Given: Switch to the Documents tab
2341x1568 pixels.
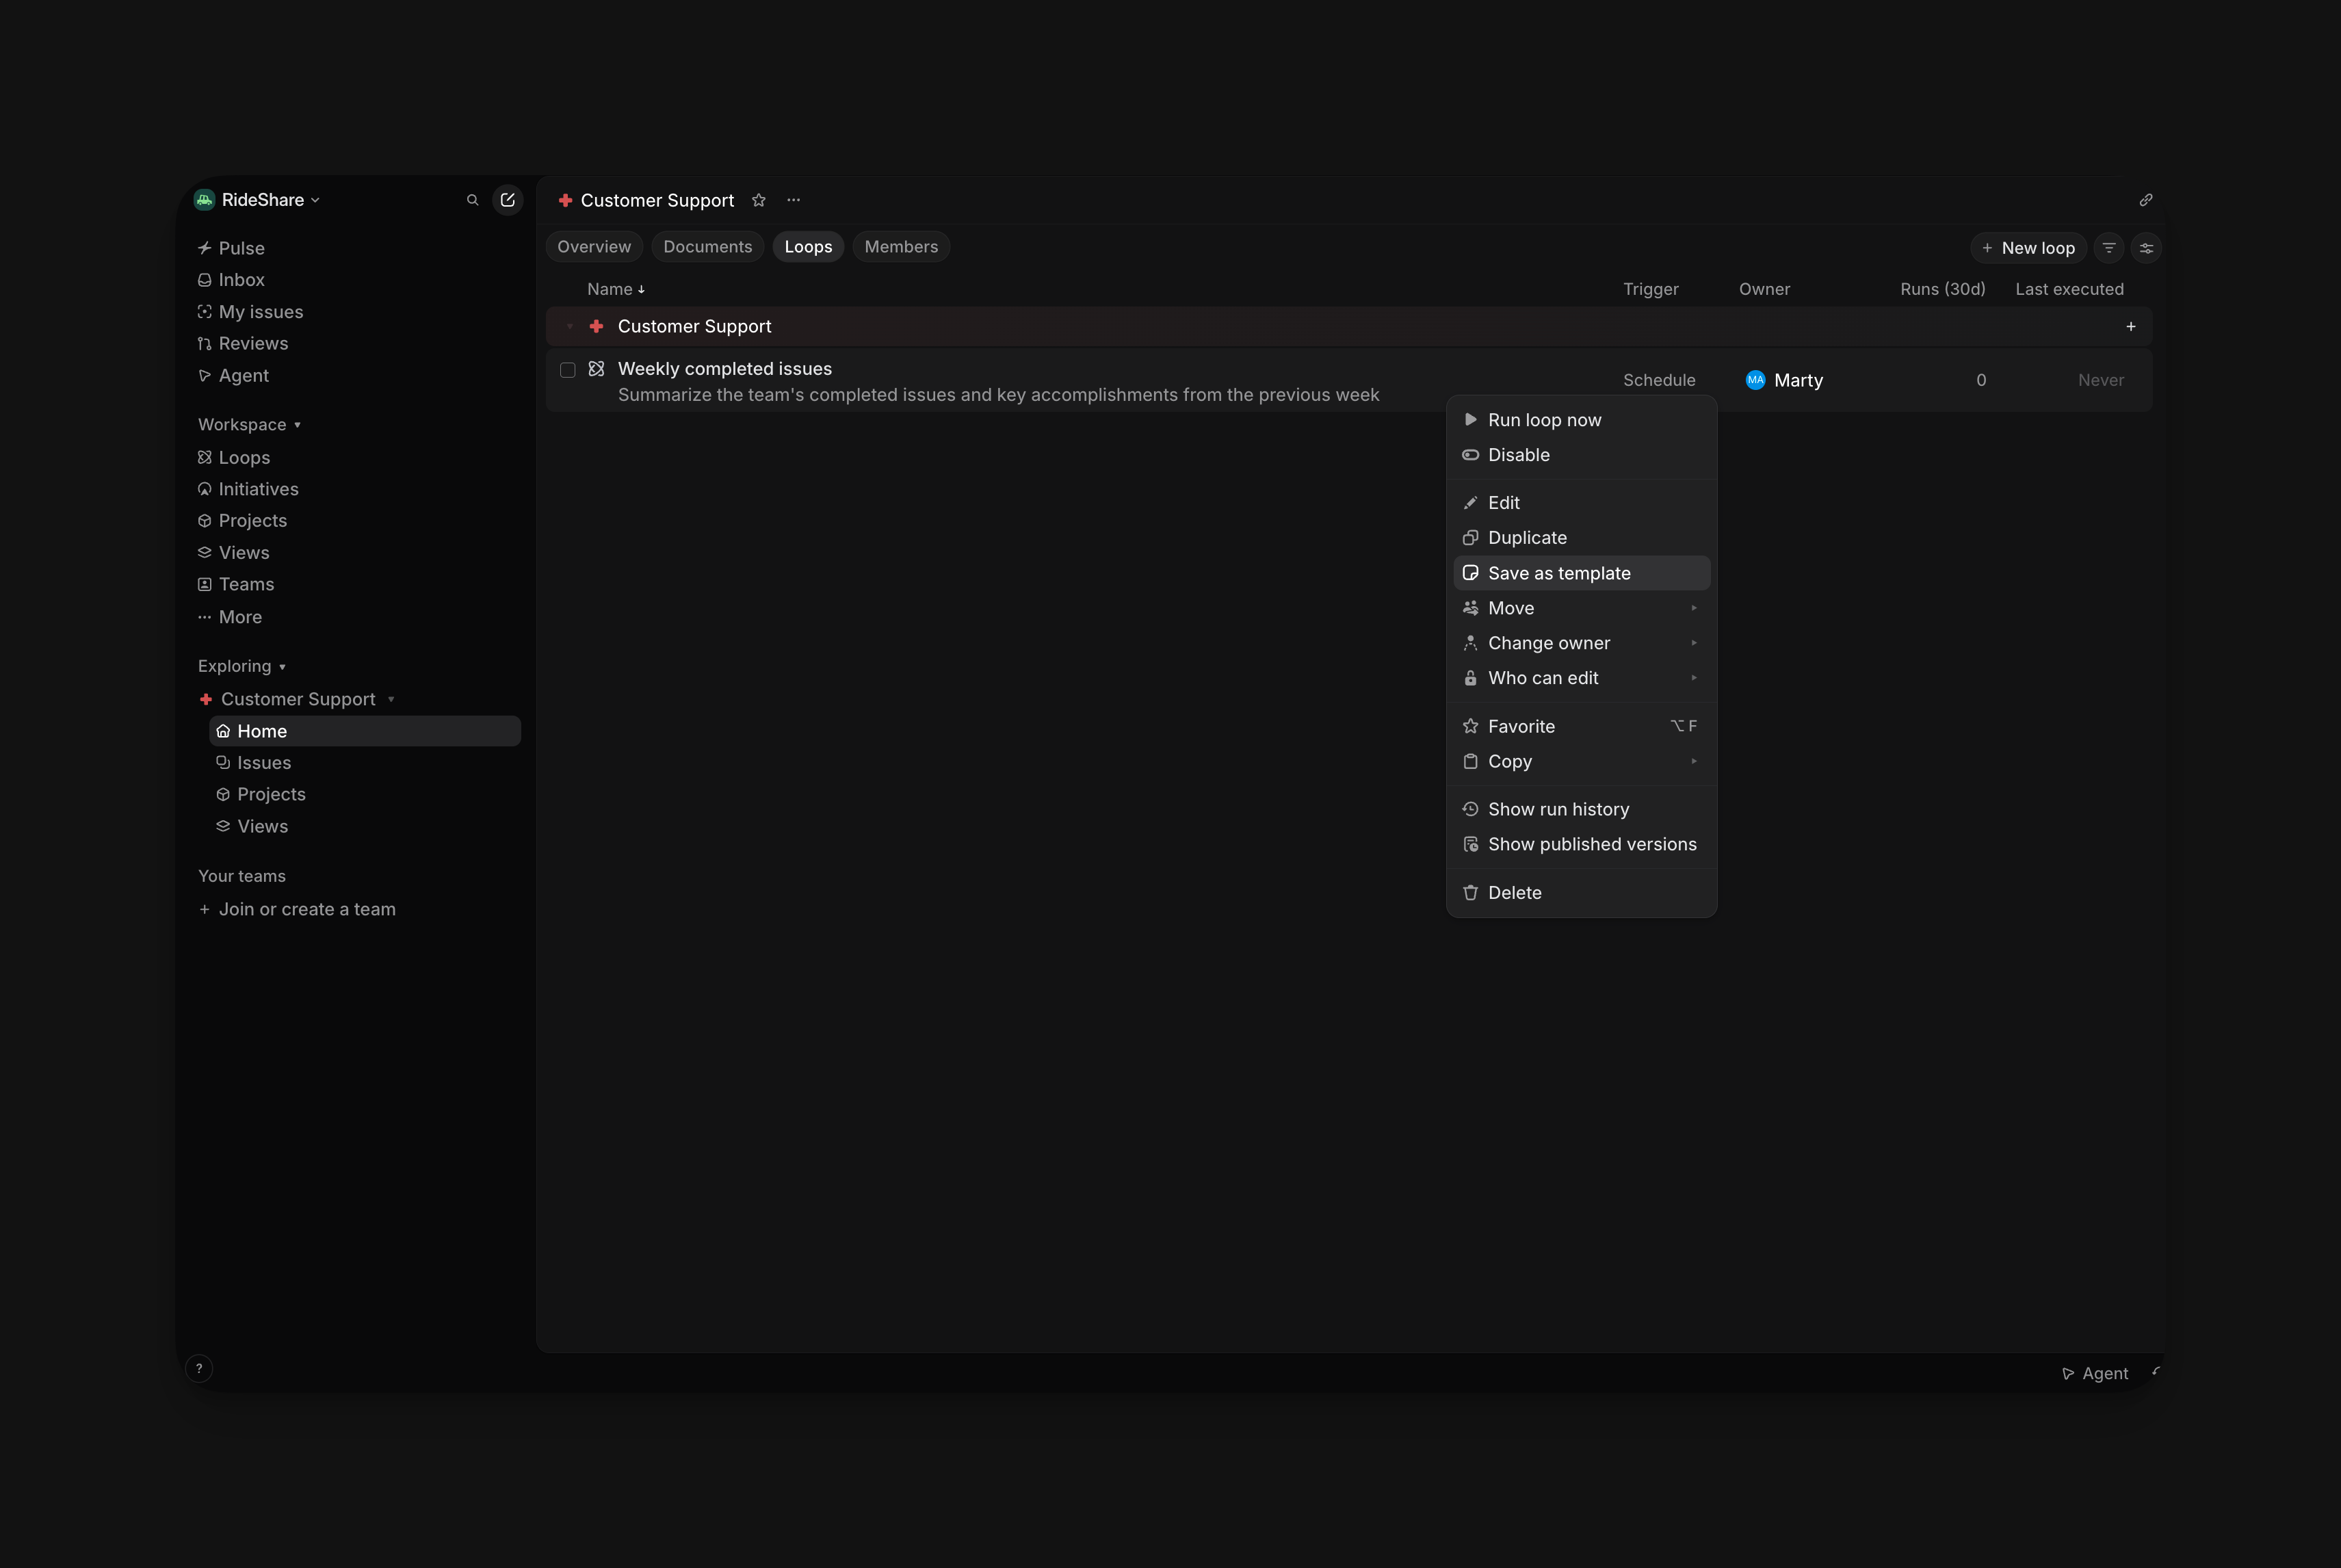Looking at the screenshot, I should (708, 247).
